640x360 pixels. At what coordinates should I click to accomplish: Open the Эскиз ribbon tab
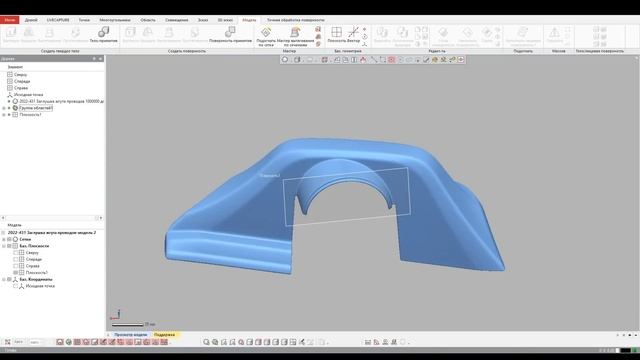202,20
